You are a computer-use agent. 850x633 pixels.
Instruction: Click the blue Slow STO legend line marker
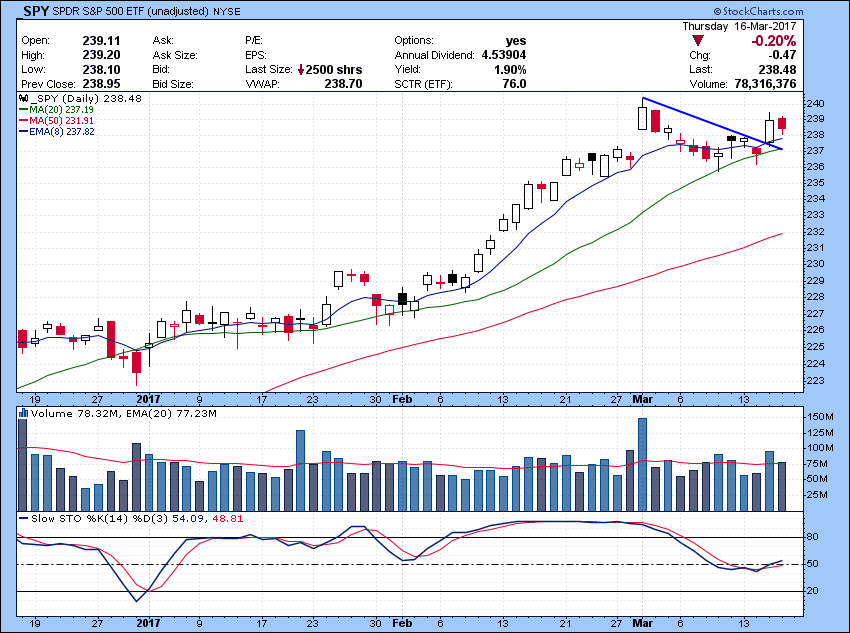tap(23, 519)
